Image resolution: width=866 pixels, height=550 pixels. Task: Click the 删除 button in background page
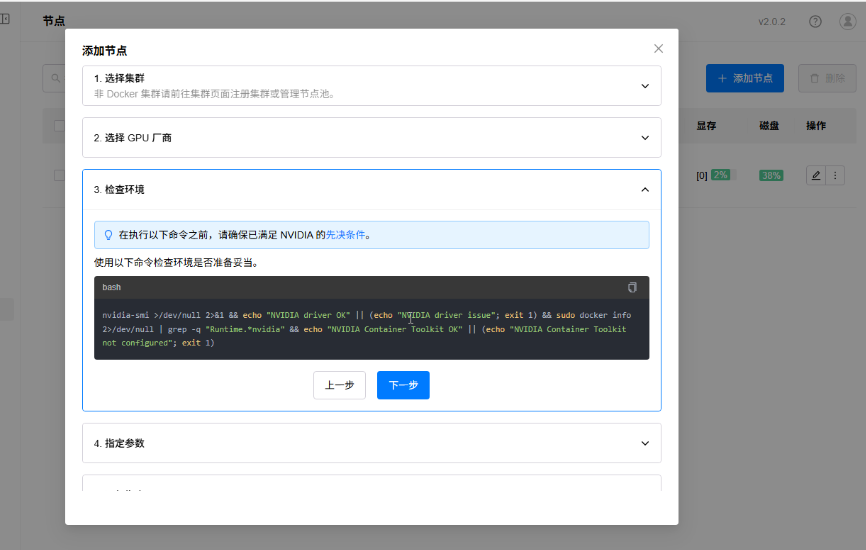(x=827, y=78)
